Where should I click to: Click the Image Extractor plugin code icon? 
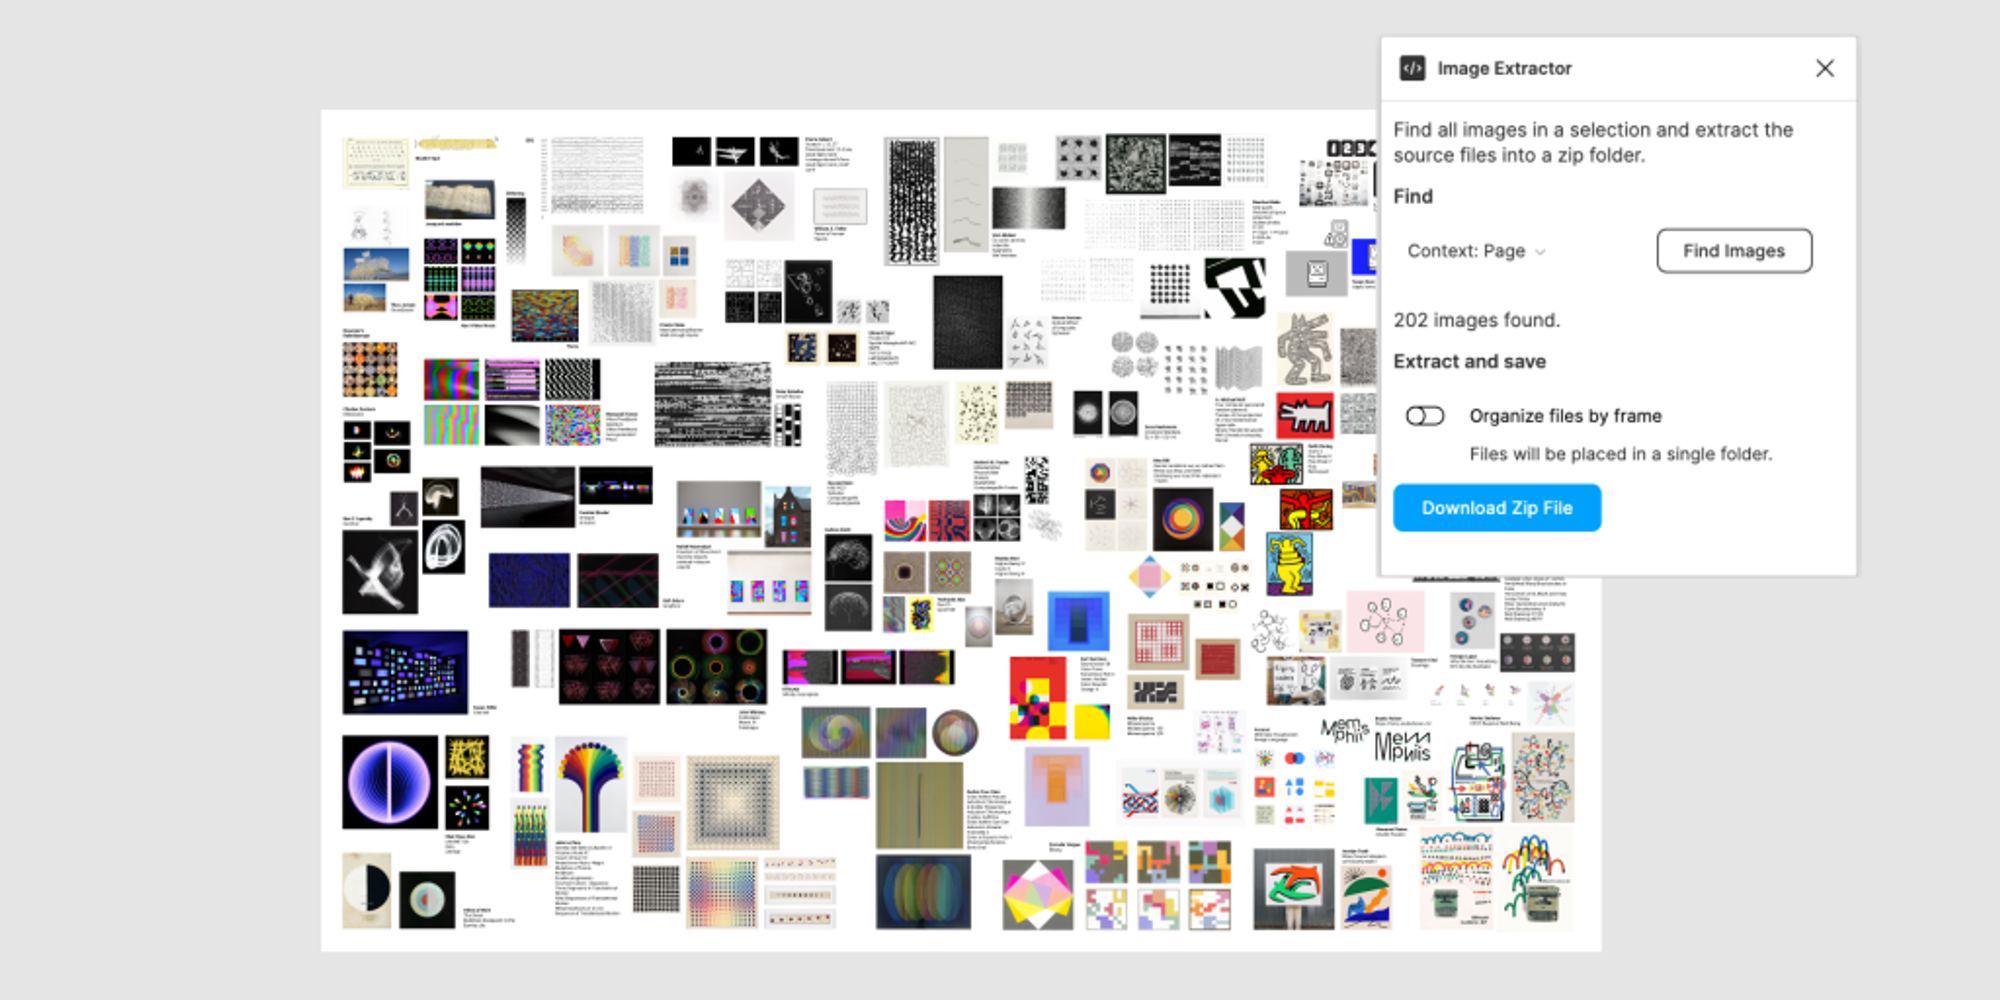coord(1412,68)
